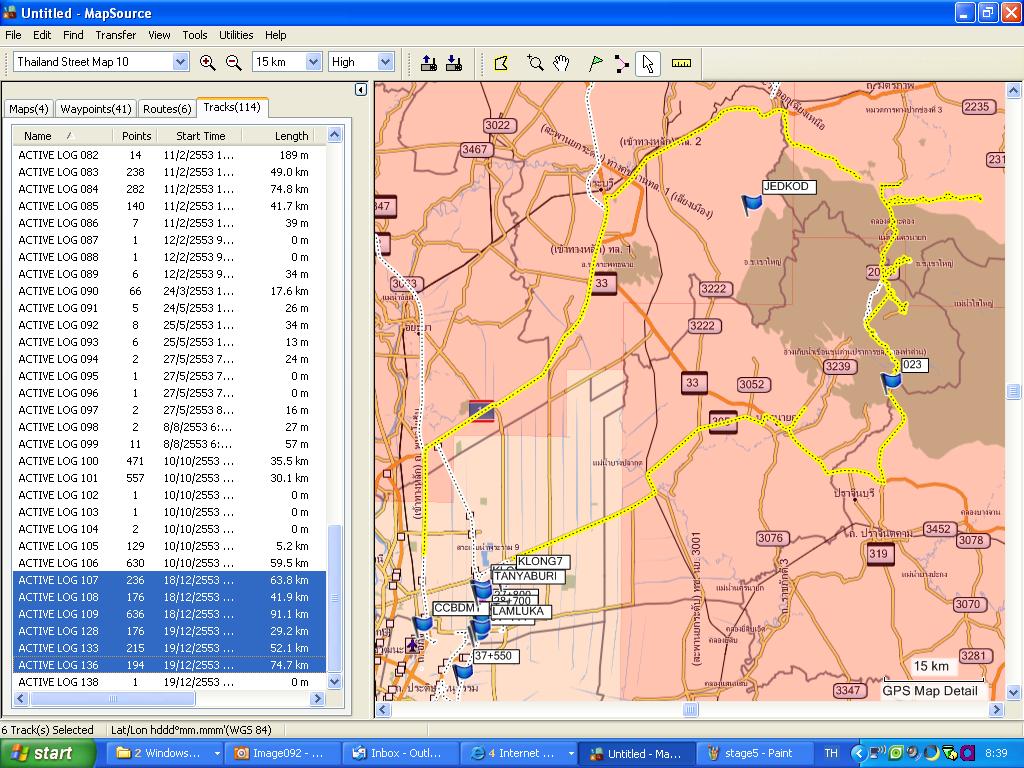Sort tracks by Length column header
The height and width of the screenshot is (768, 1024).
(x=291, y=136)
